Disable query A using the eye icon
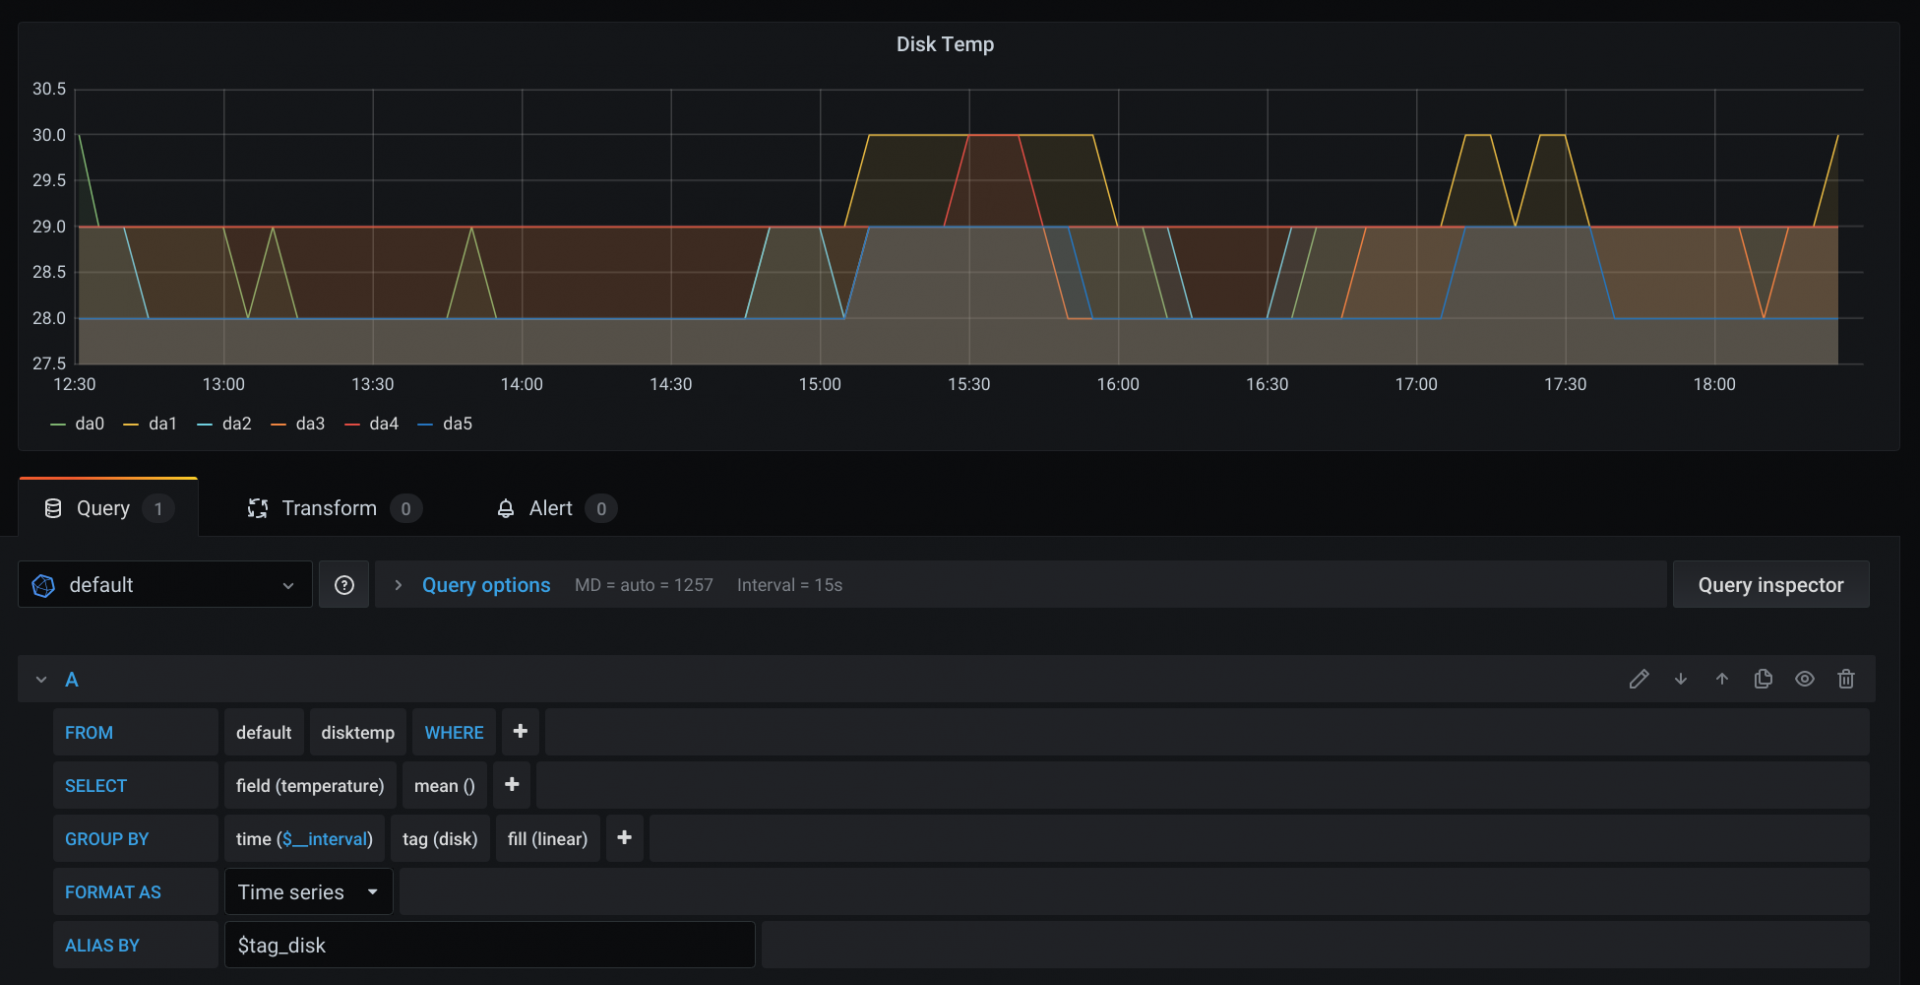This screenshot has height=985, width=1920. (1804, 679)
